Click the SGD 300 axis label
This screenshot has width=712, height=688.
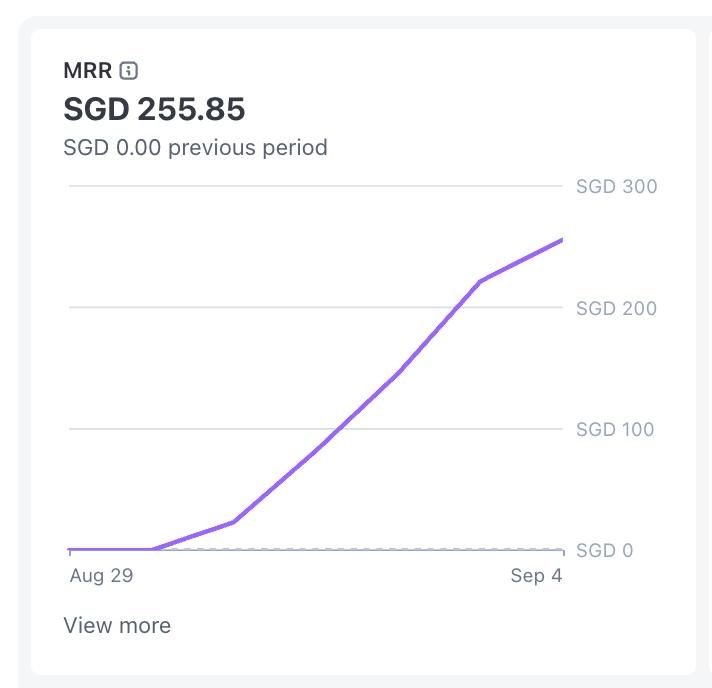point(616,186)
